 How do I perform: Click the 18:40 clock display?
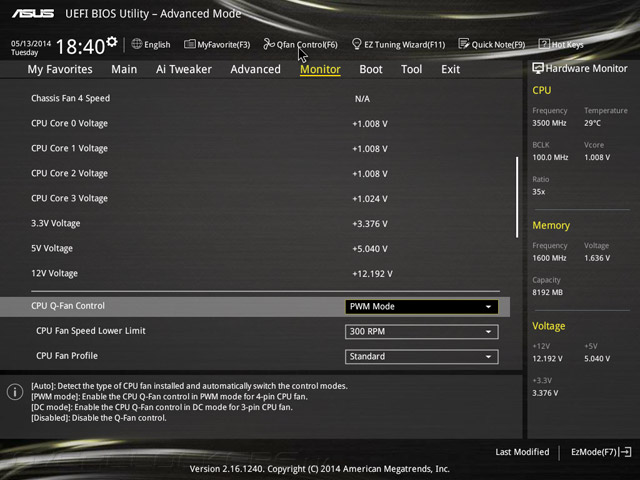click(80, 46)
